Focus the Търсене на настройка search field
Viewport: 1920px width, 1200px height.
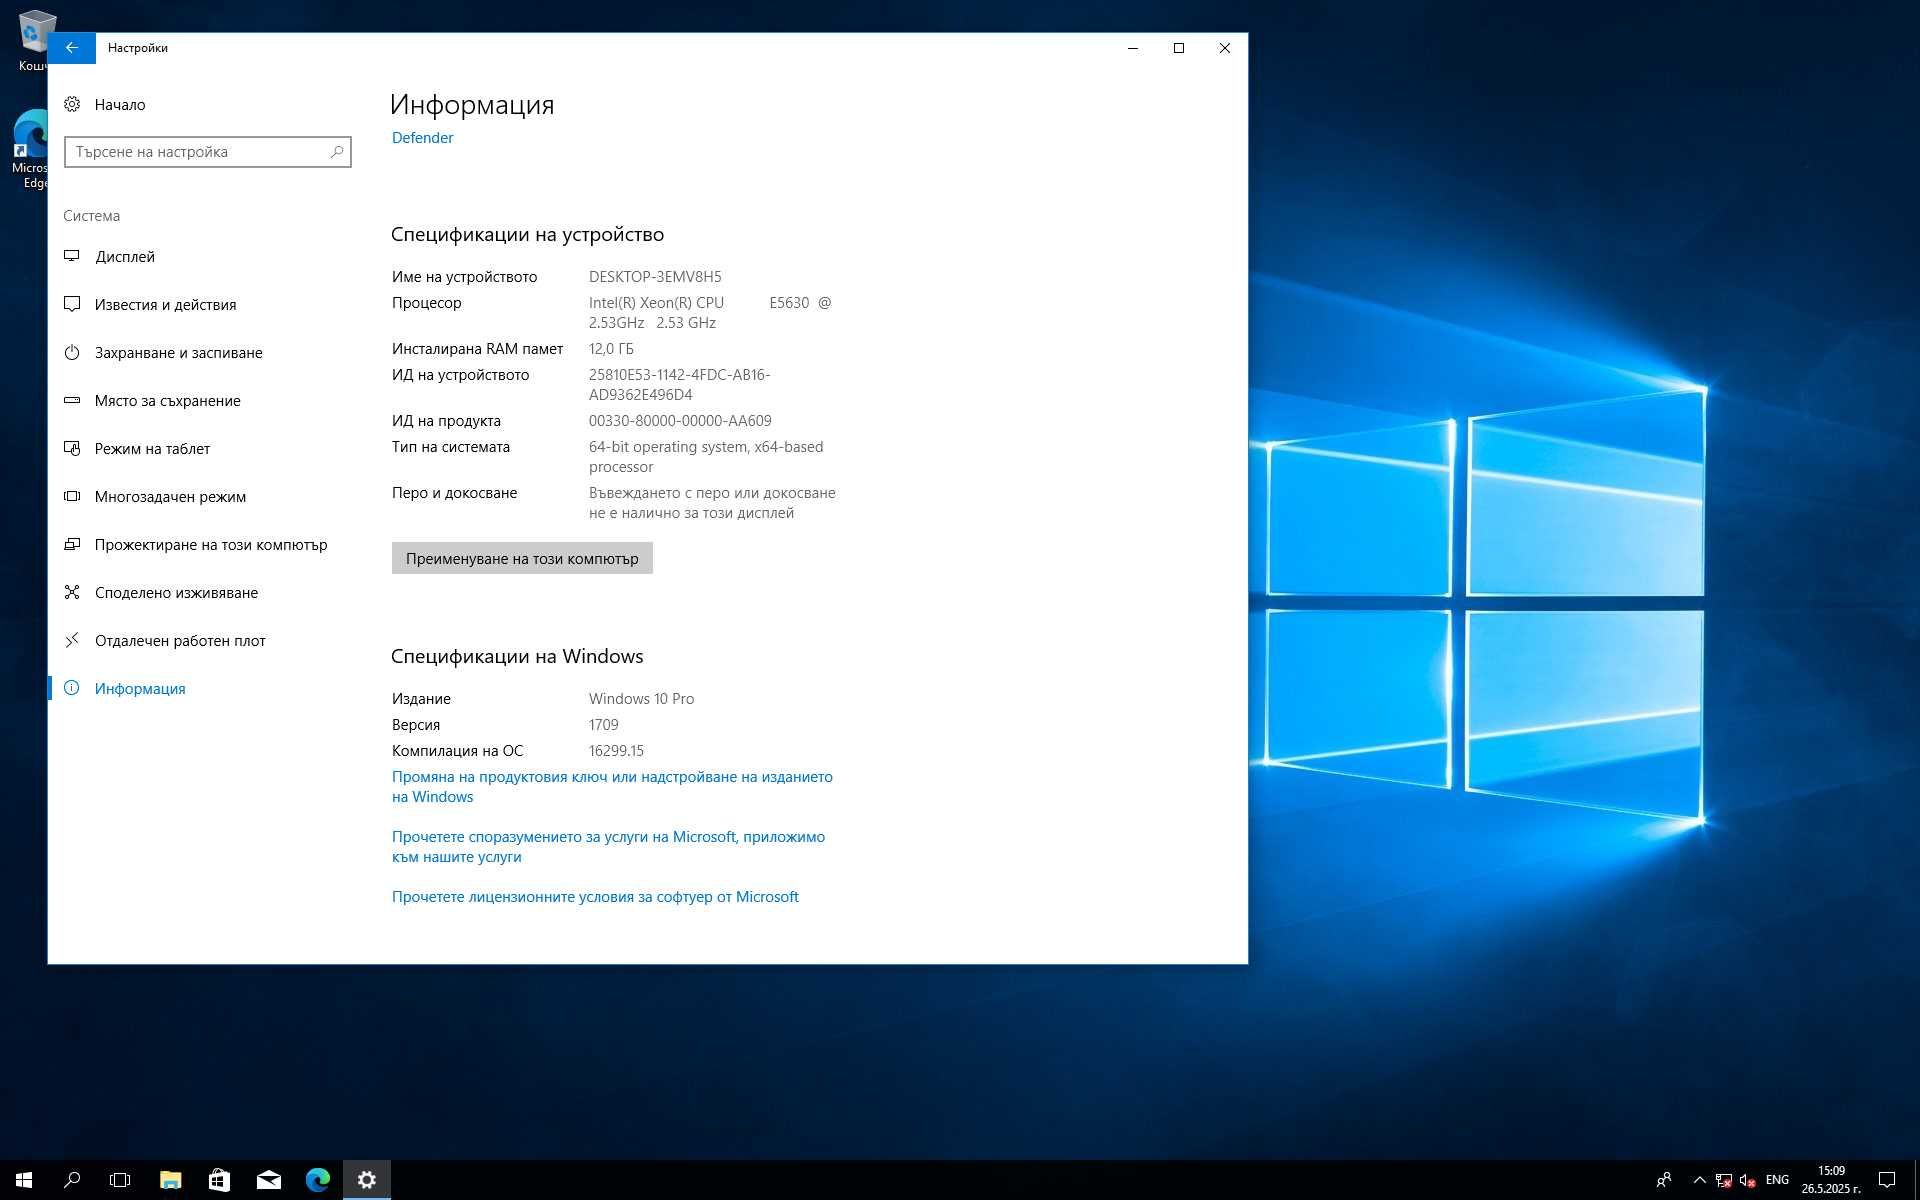click(208, 152)
